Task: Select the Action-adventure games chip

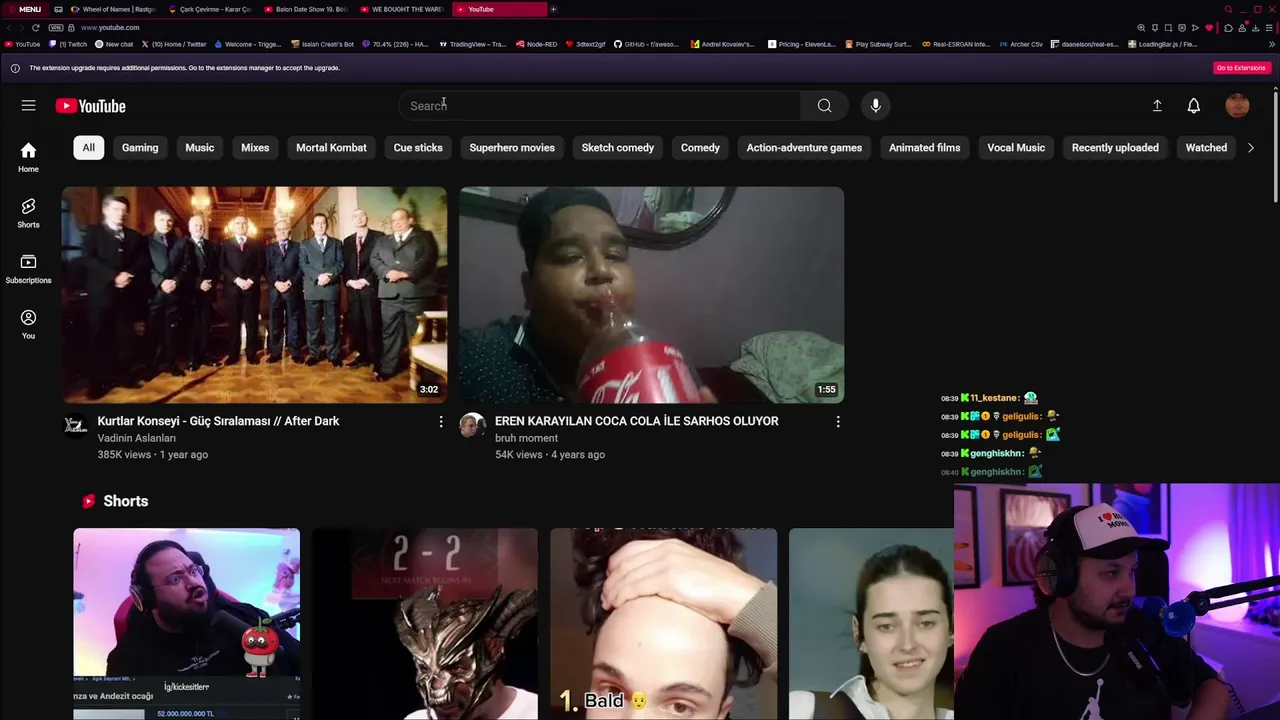Action: pos(804,147)
